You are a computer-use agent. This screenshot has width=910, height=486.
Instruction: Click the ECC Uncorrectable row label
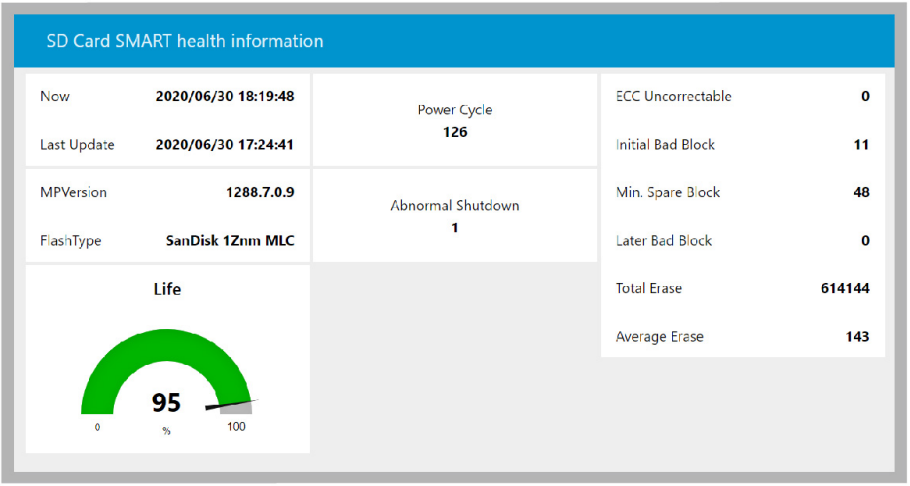click(x=673, y=97)
